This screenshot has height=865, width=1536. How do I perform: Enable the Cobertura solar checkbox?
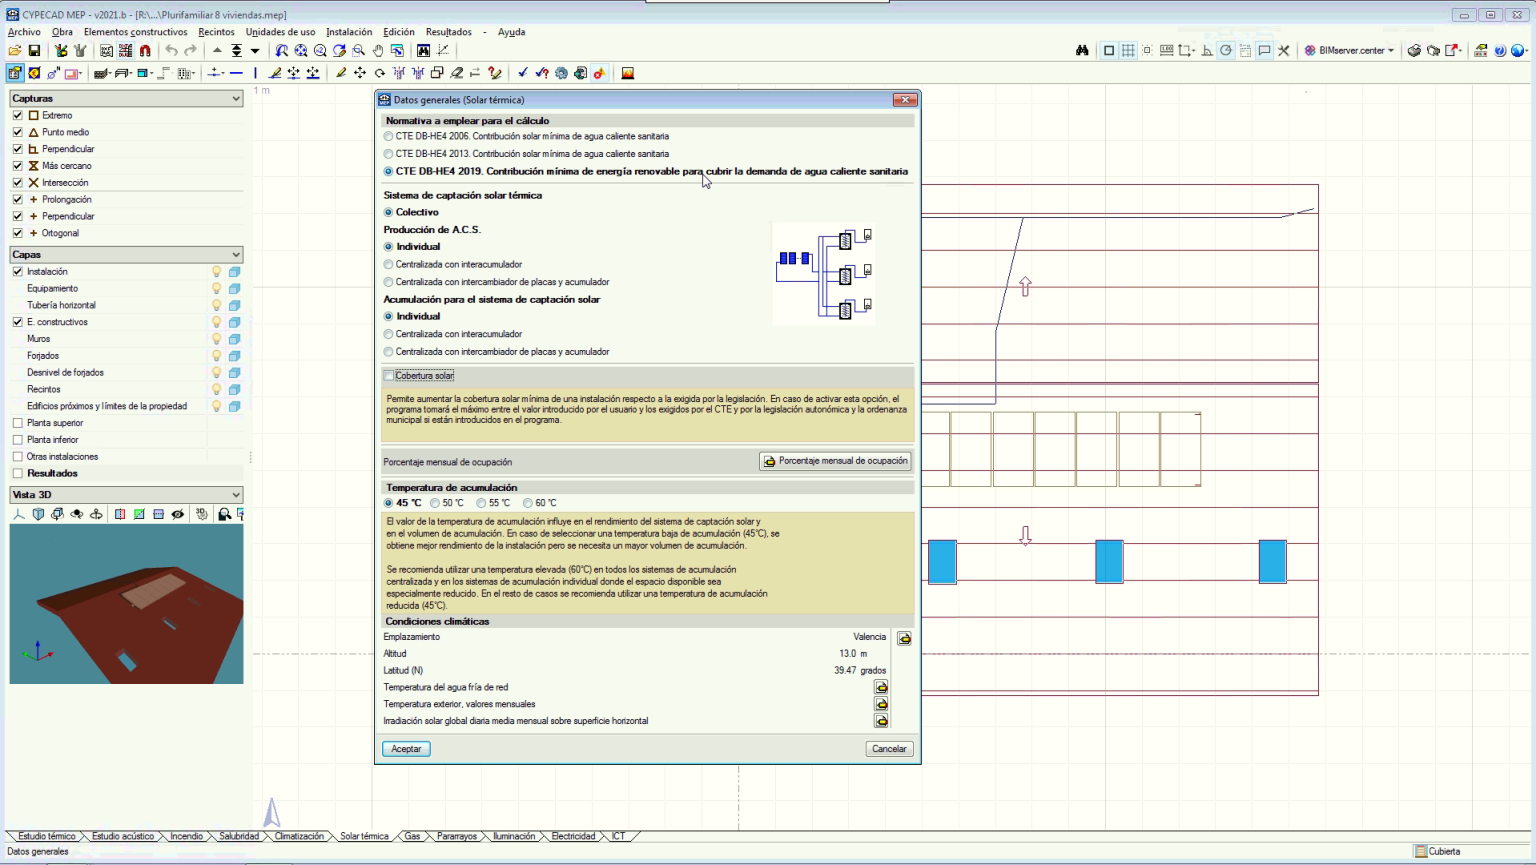click(389, 376)
